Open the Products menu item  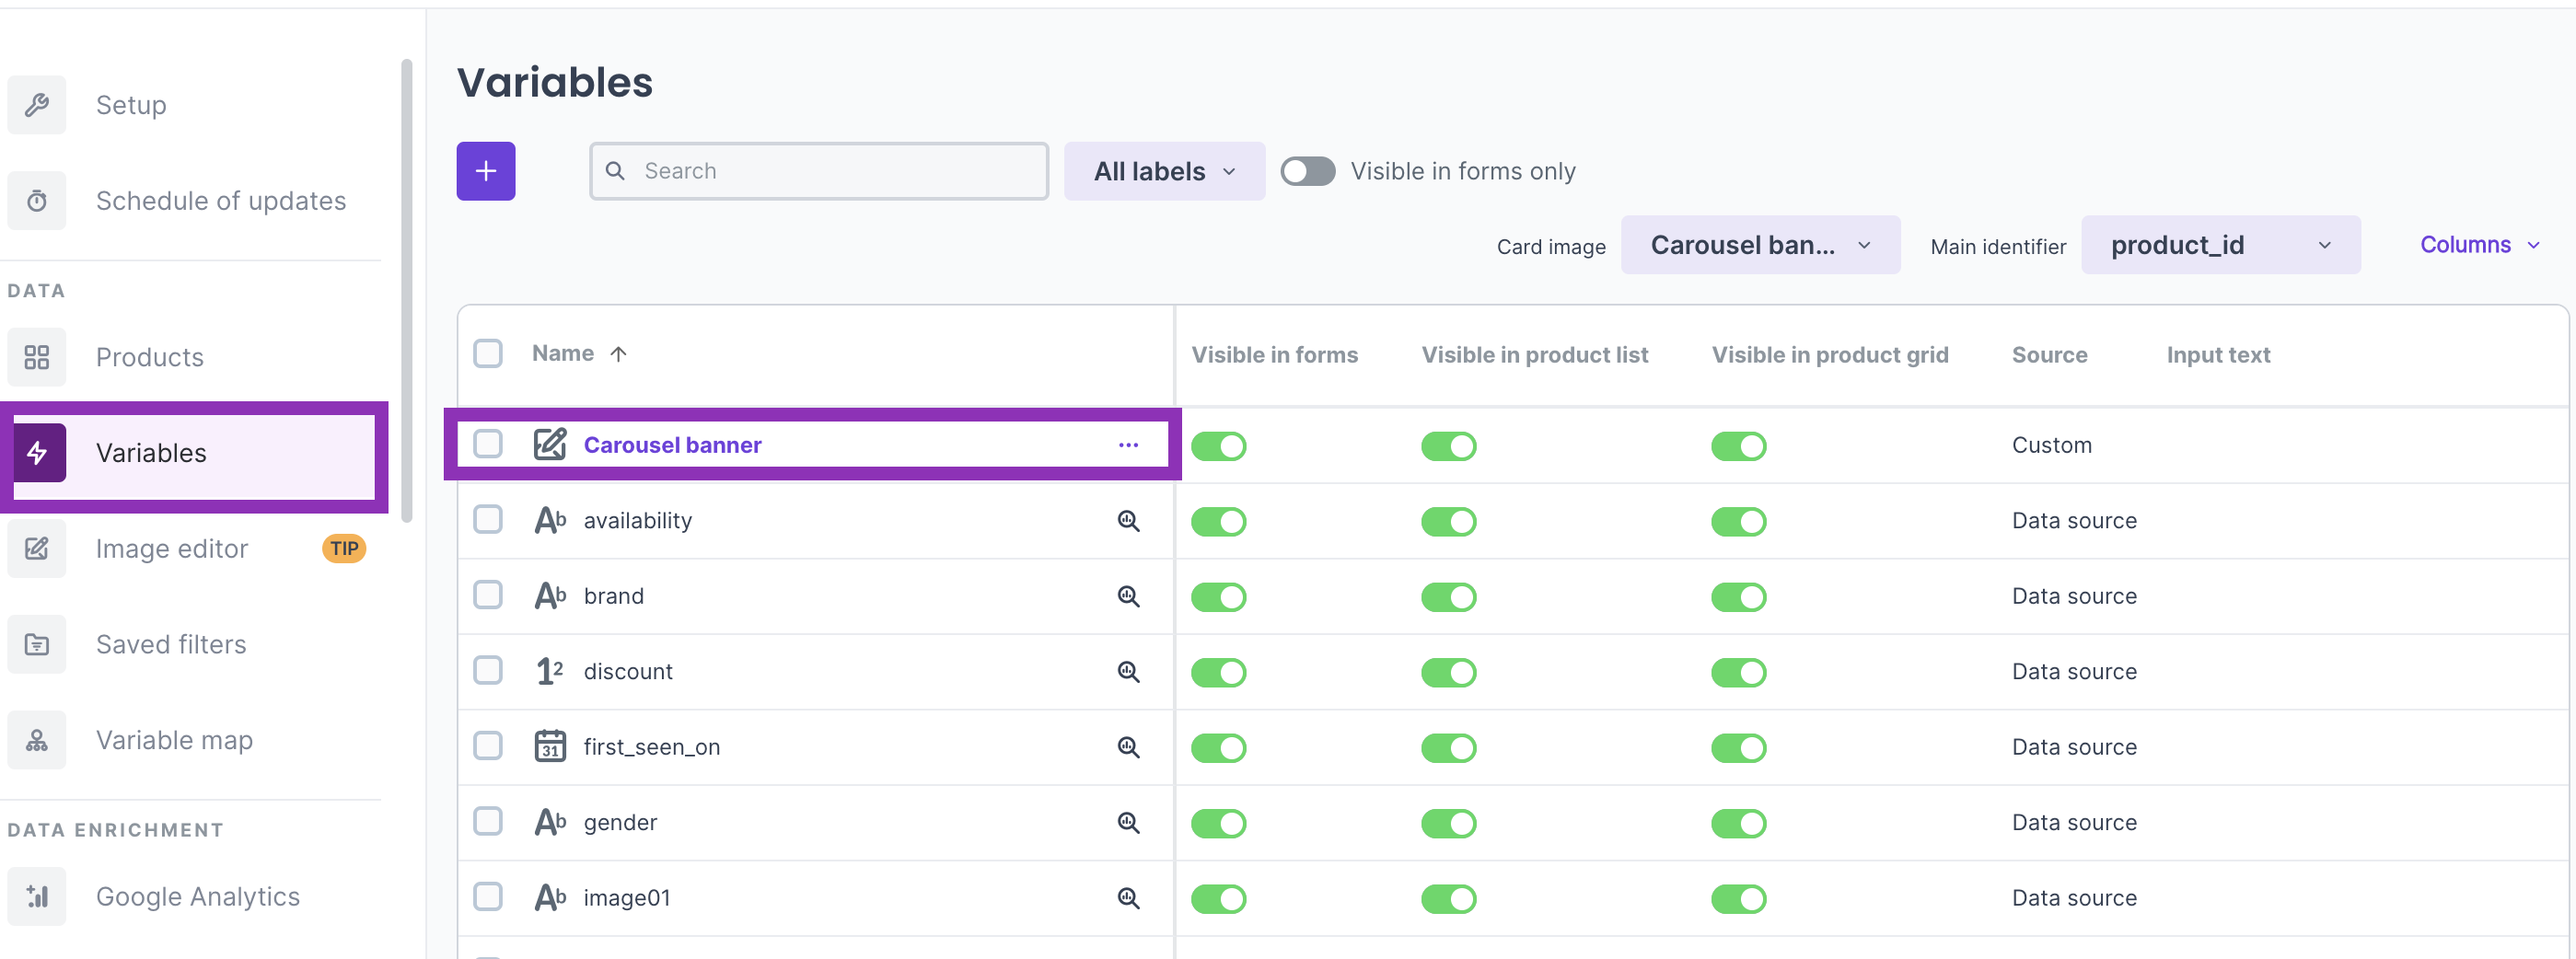pos(150,357)
